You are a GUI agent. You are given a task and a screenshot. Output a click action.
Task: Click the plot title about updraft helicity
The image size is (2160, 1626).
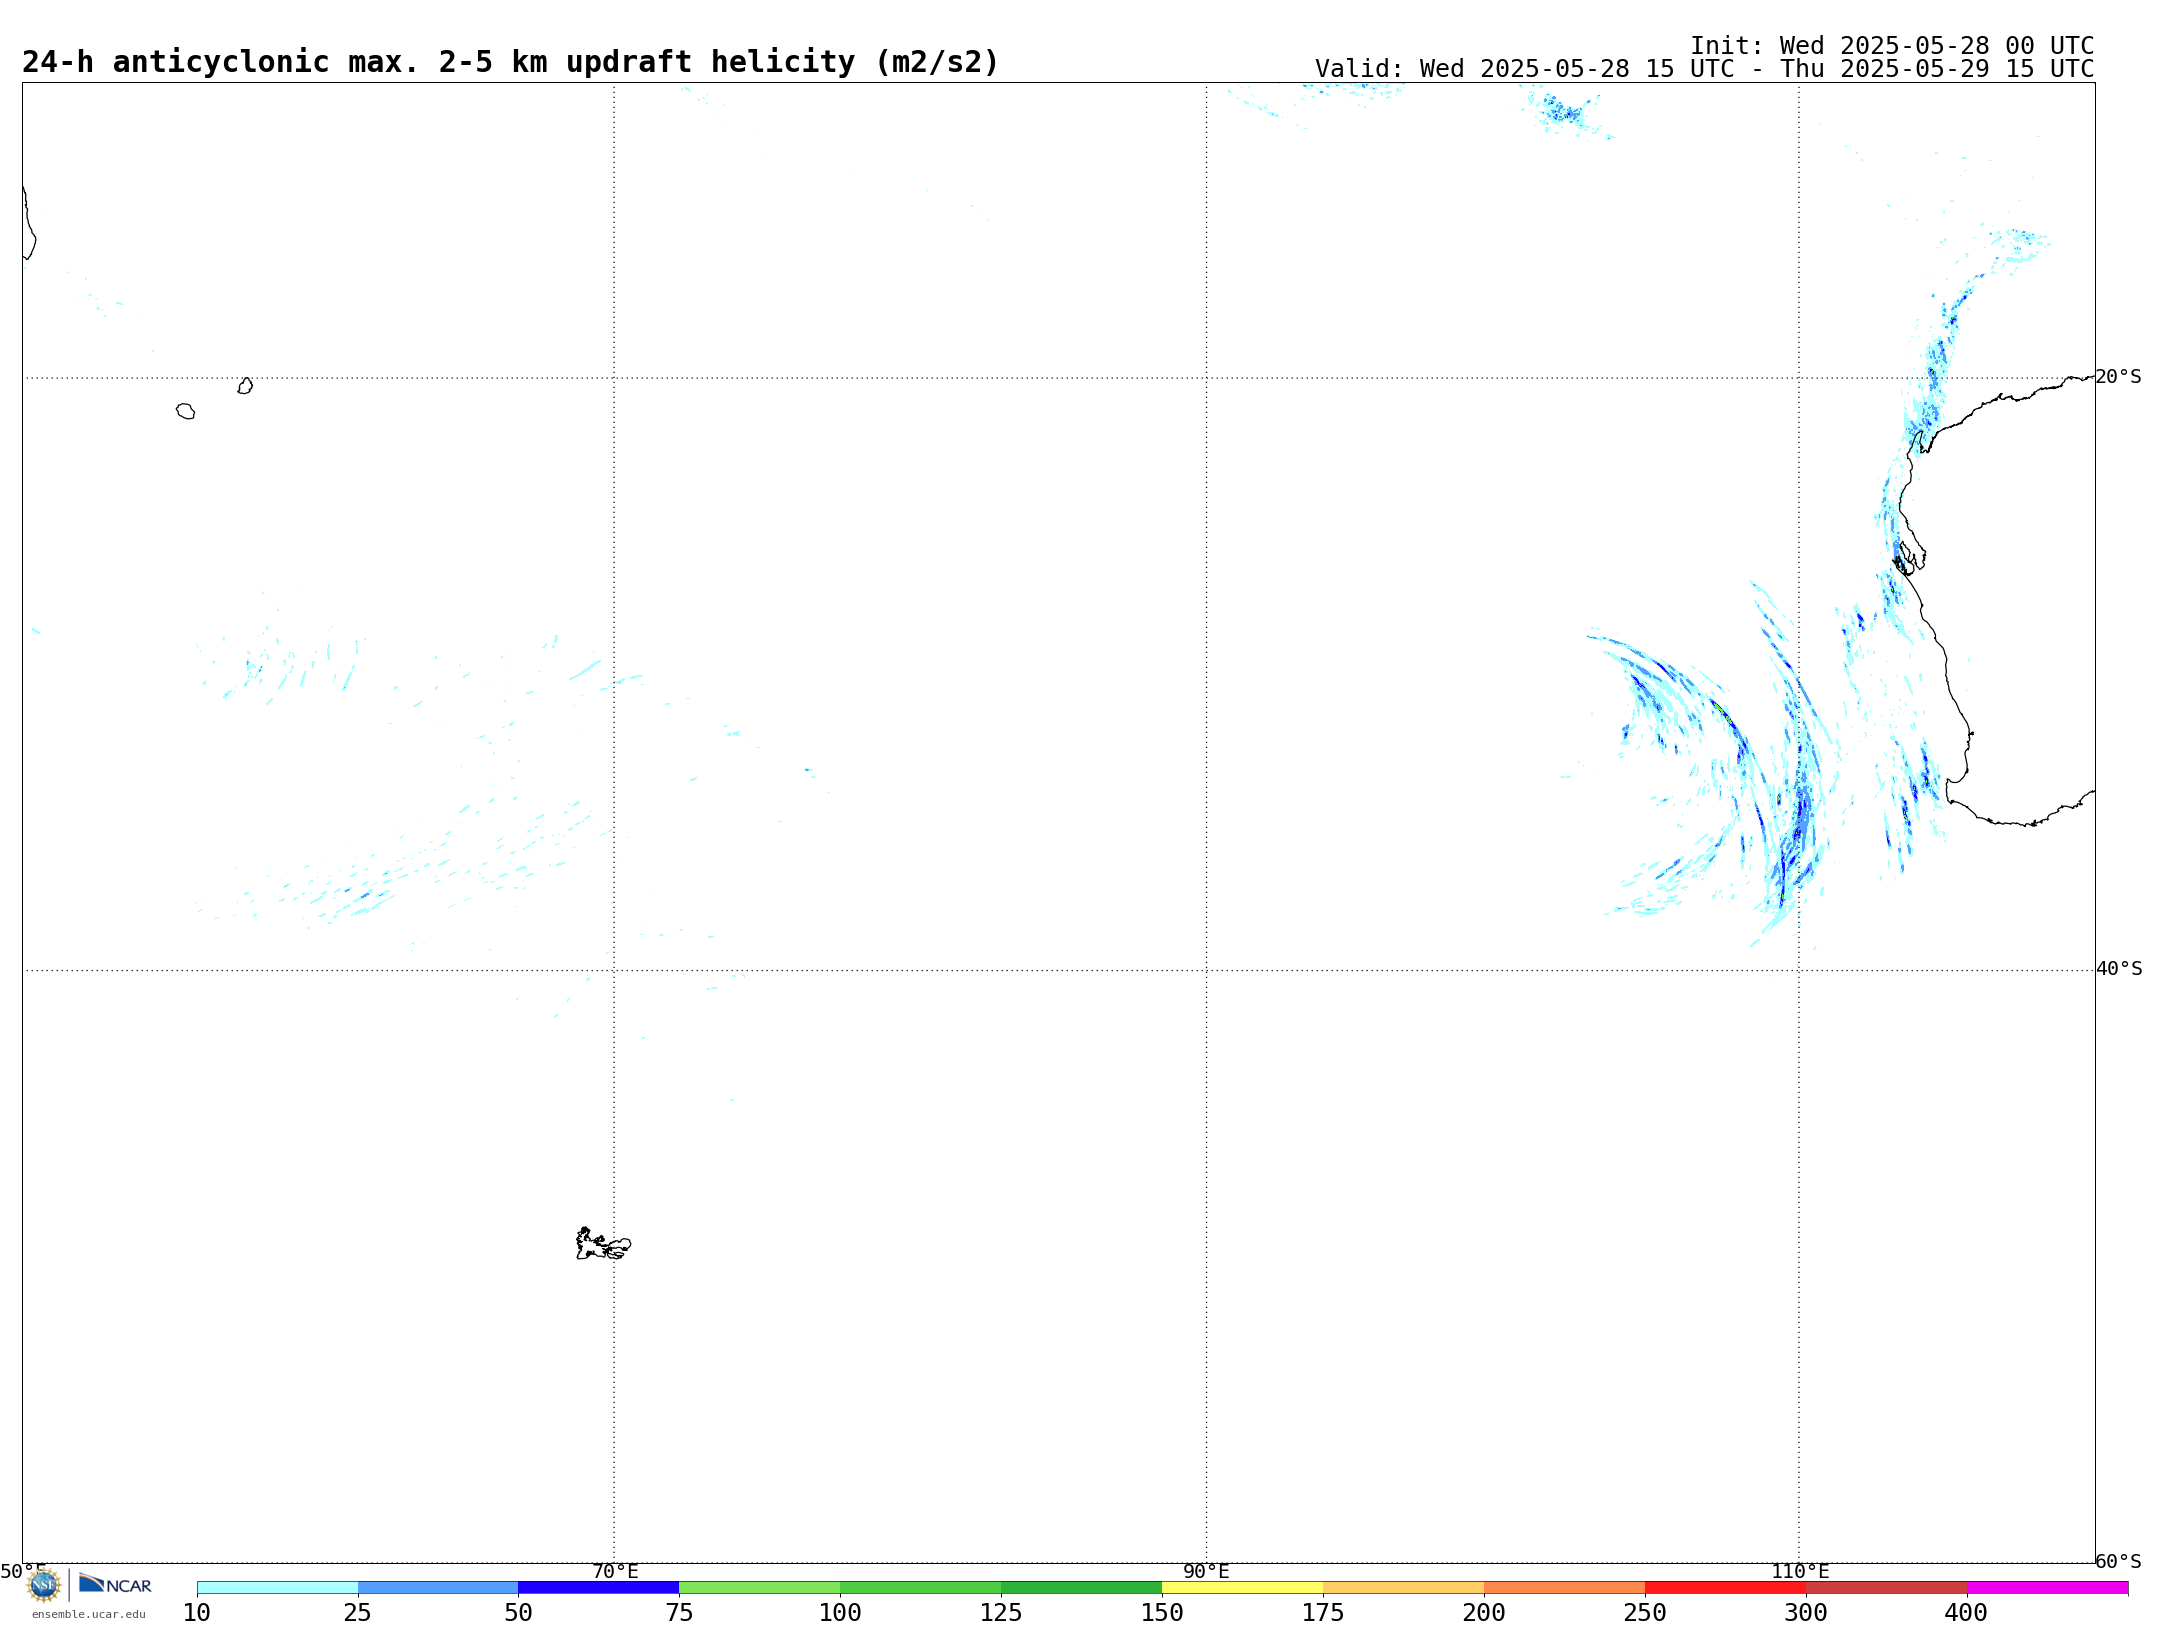tap(510, 62)
